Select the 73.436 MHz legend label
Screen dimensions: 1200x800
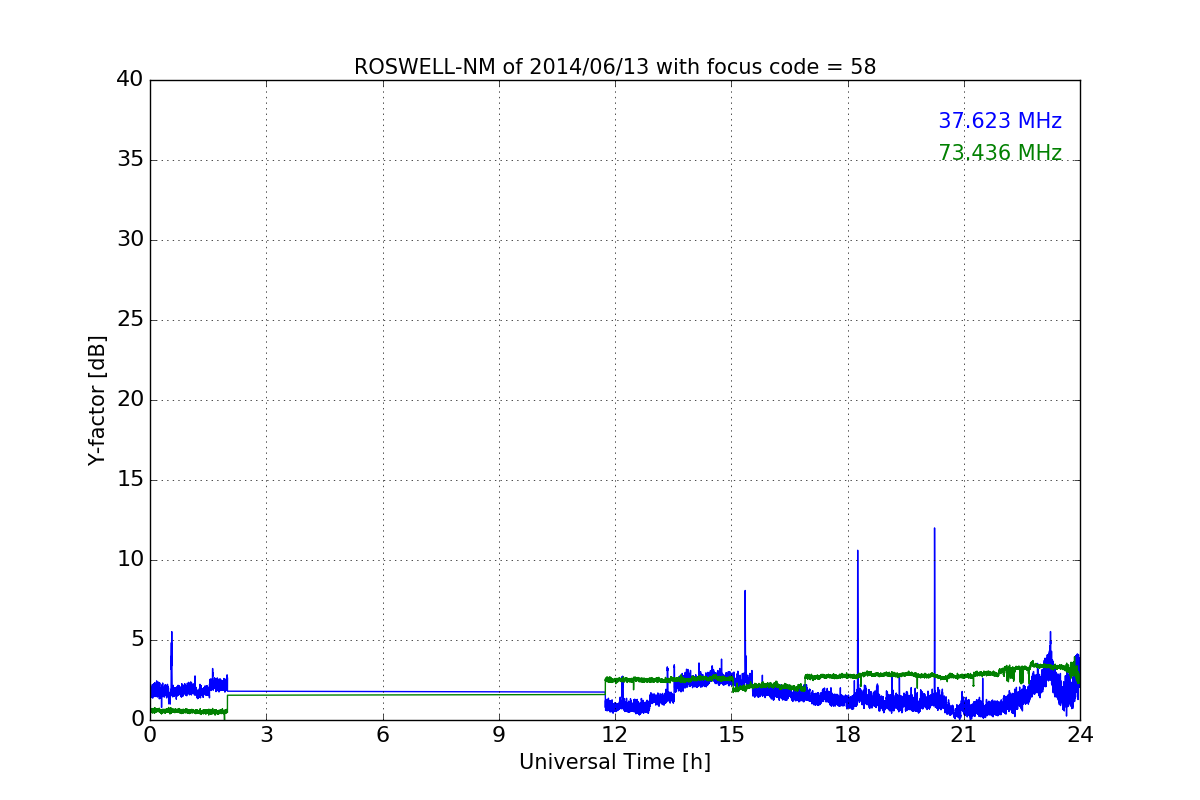(1000, 153)
